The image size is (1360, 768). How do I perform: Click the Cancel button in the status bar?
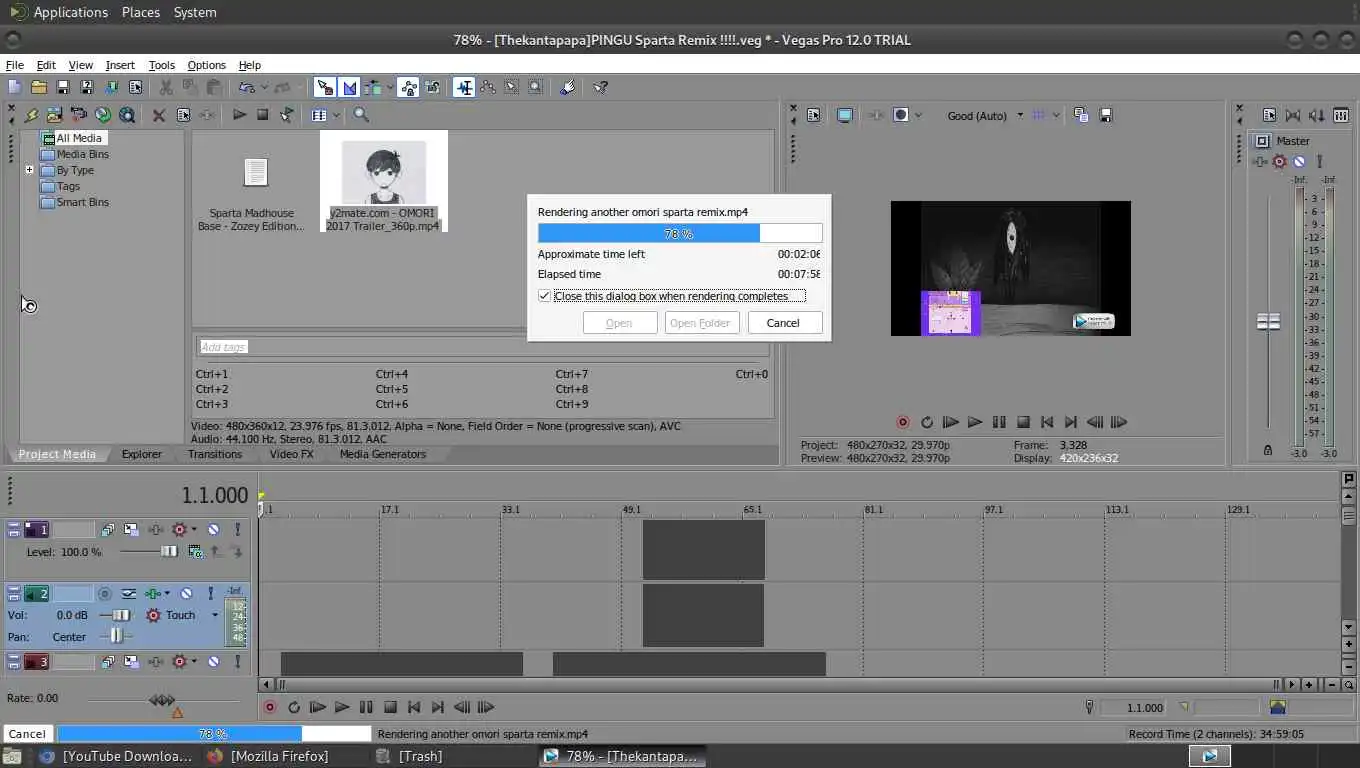(27, 734)
